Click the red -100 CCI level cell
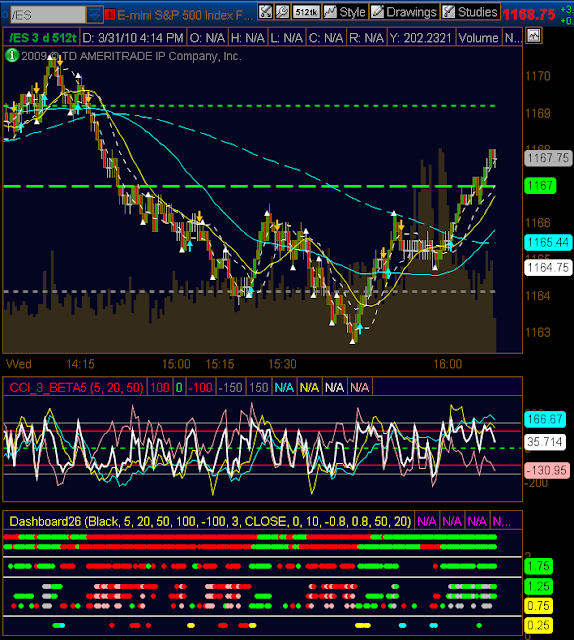 pos(200,387)
